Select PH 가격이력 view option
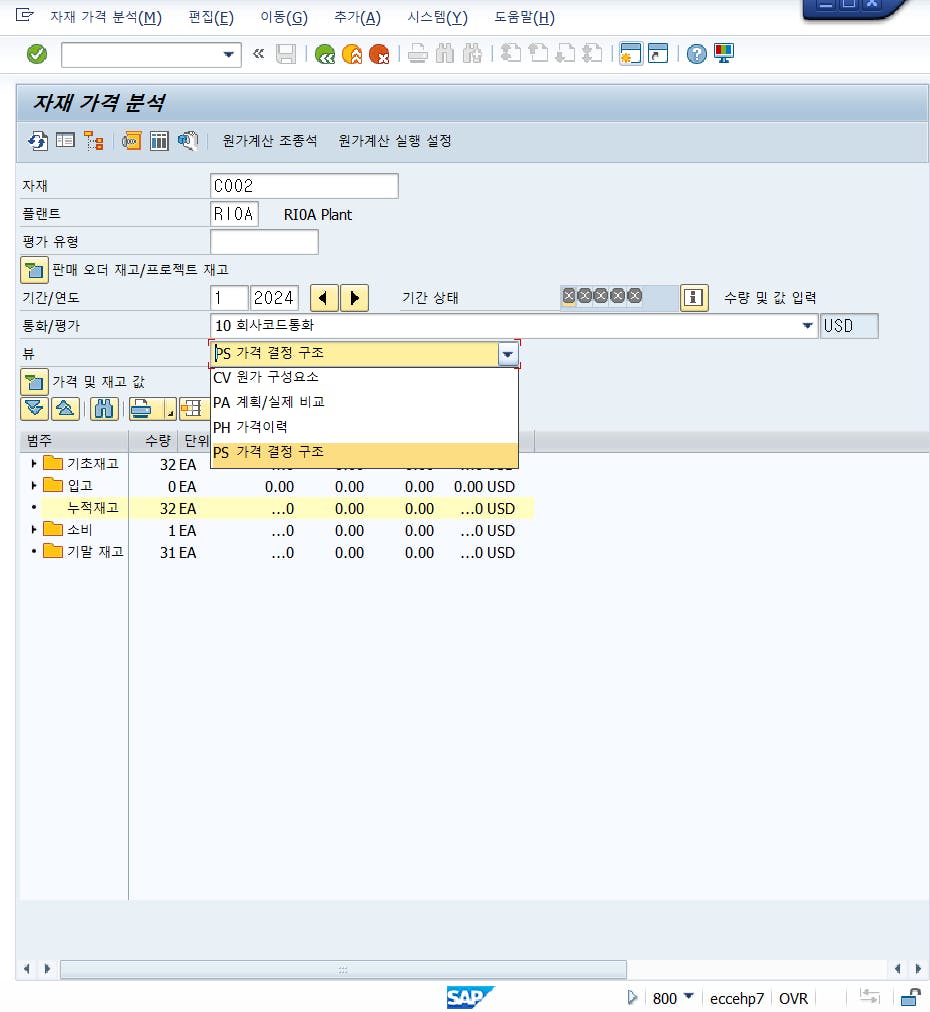The height and width of the screenshot is (1012, 930). pyautogui.click(x=365, y=427)
